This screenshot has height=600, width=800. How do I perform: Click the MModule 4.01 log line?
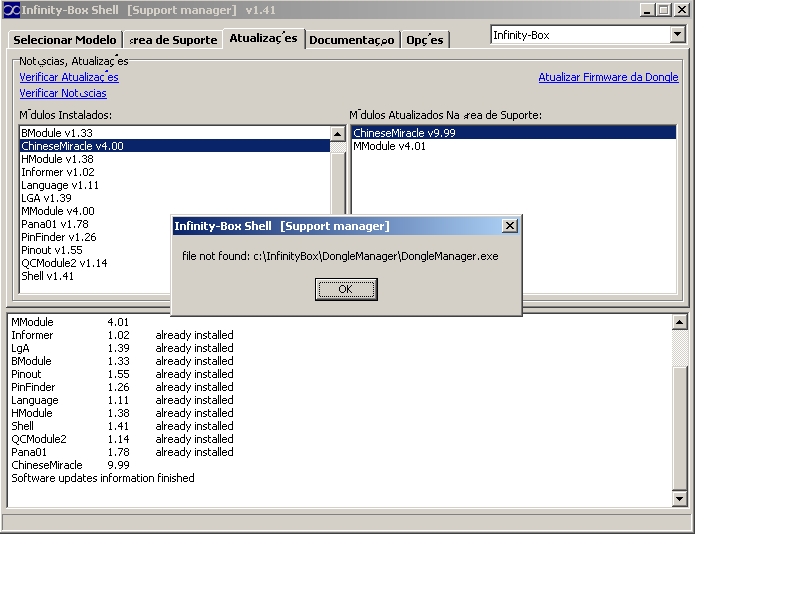pyautogui.click(x=70, y=322)
